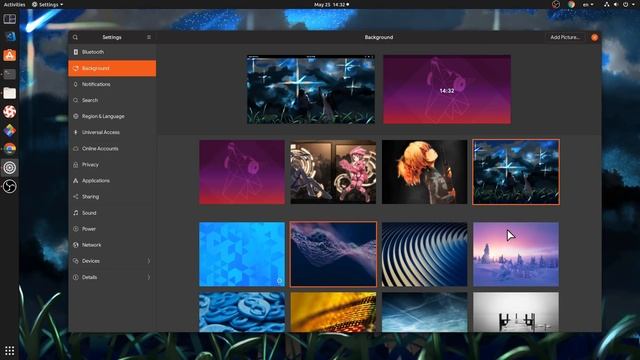Select the selected starry night anime wallpaper
The image size is (640, 360).
(516, 172)
